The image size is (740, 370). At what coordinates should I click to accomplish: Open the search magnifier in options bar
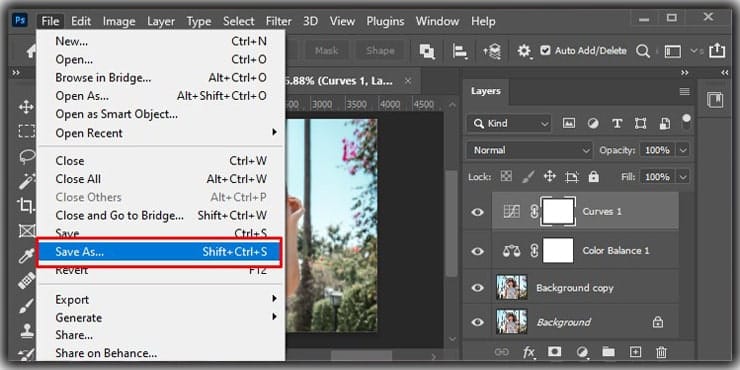click(x=643, y=51)
